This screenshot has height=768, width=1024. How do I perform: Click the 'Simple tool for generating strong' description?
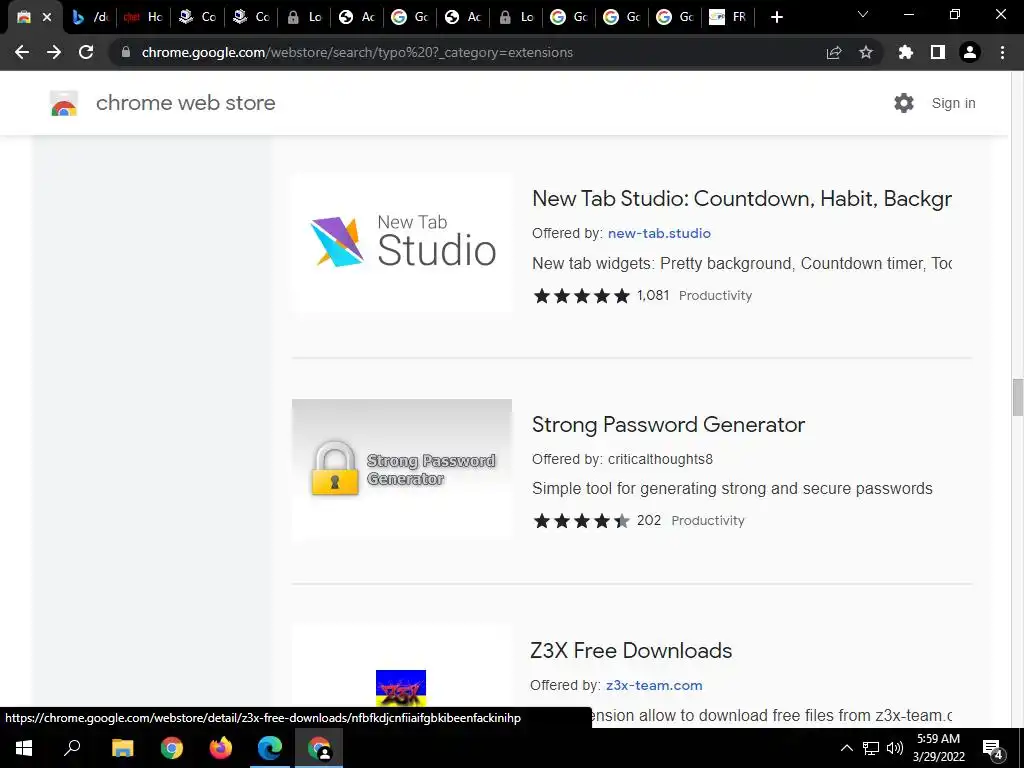coord(732,488)
